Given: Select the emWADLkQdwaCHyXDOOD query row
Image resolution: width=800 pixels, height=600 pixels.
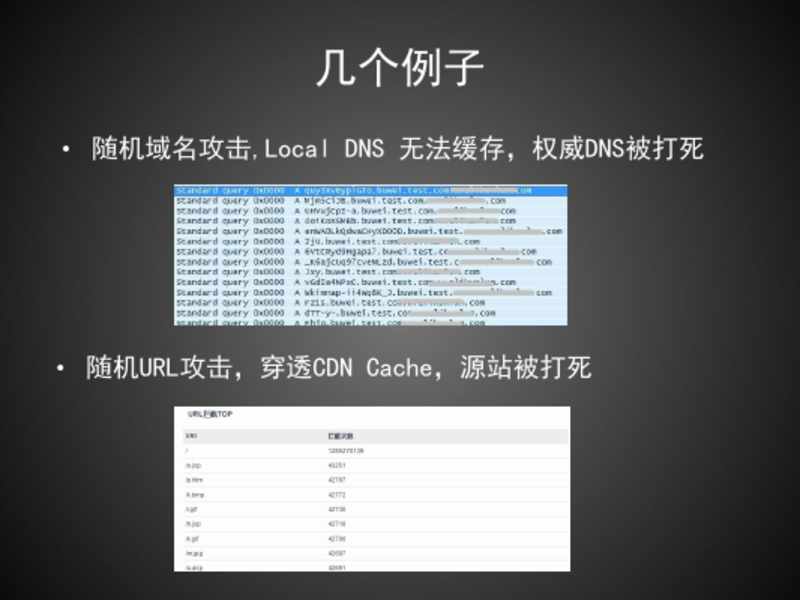Looking at the screenshot, I should pos(370,231).
